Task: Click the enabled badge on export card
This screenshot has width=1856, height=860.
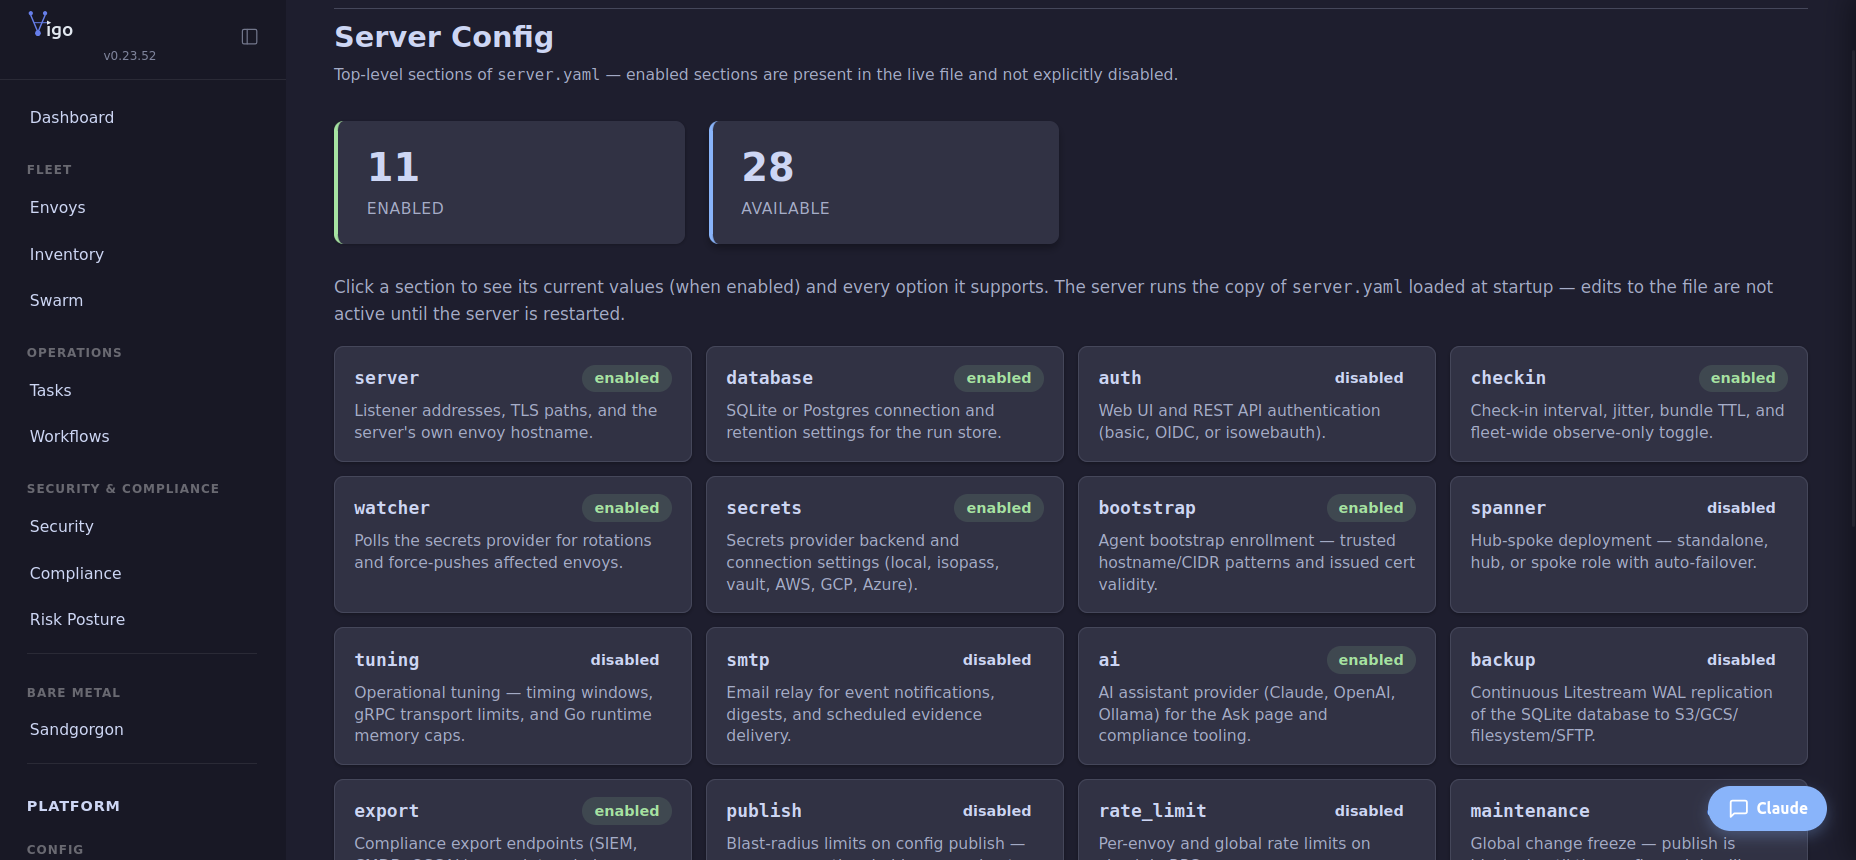Action: 627,811
